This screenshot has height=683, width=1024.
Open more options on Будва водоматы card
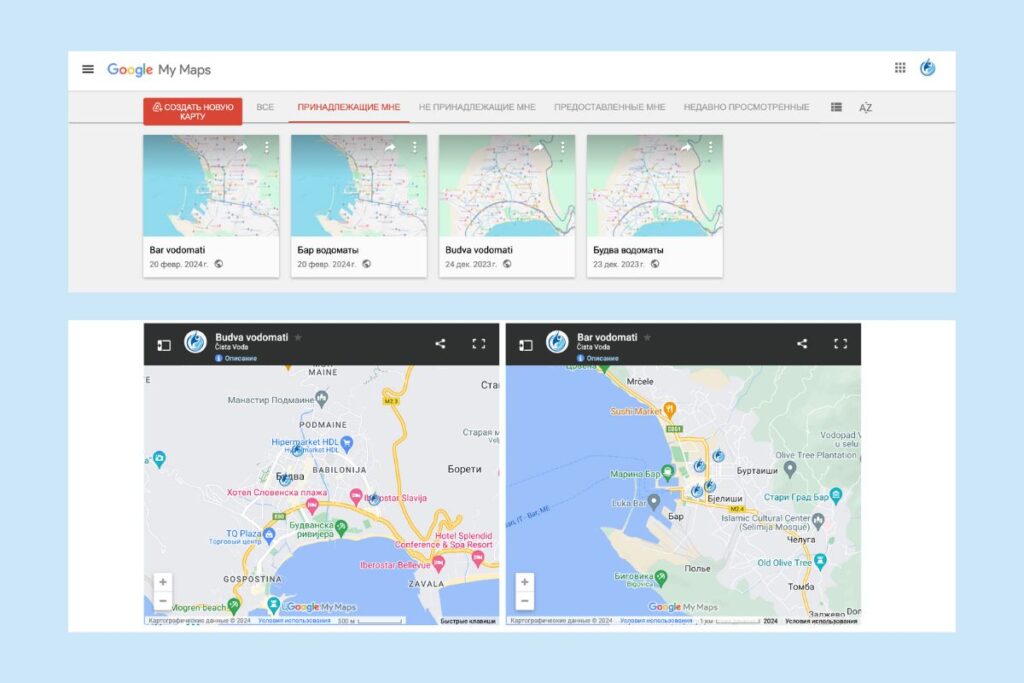(x=710, y=148)
